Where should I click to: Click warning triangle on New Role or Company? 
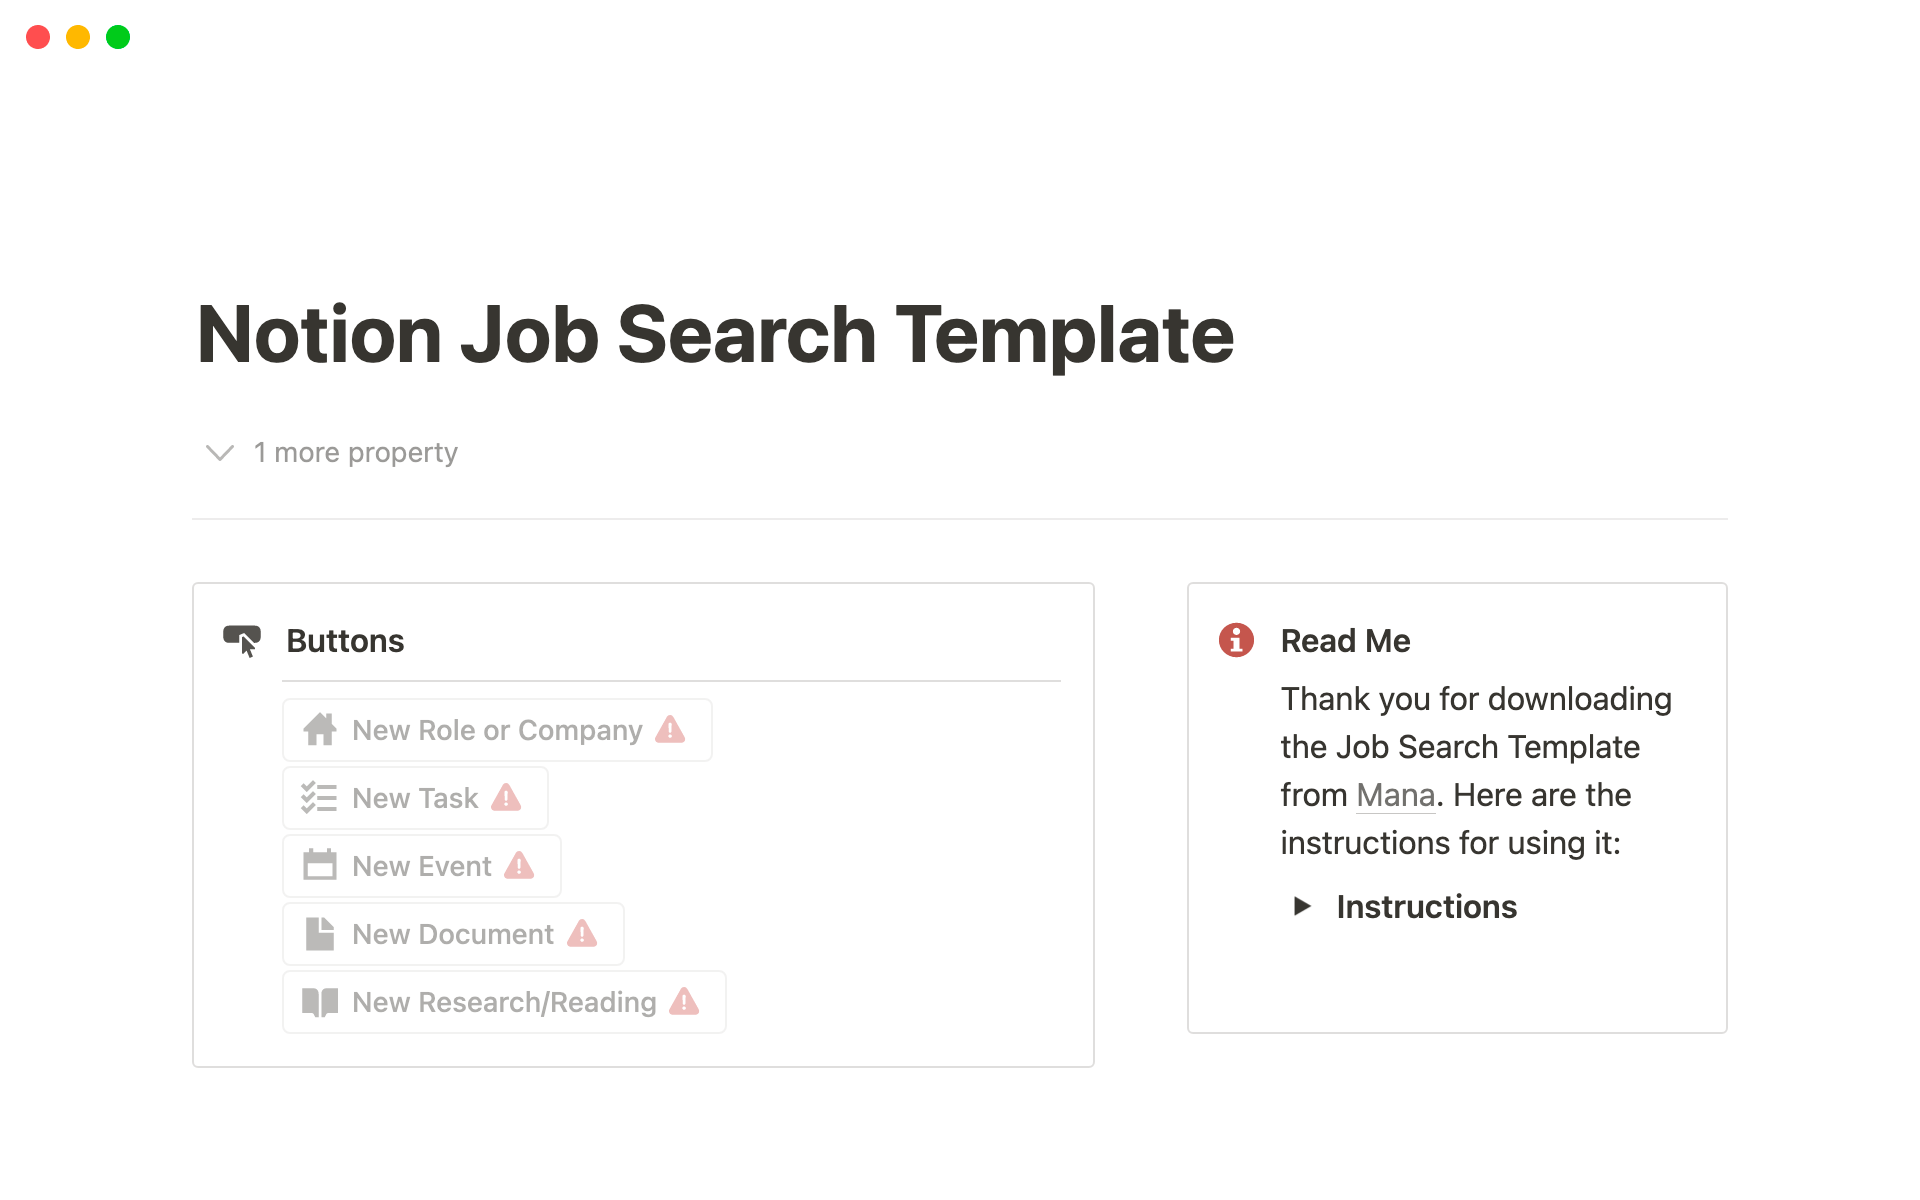click(670, 730)
